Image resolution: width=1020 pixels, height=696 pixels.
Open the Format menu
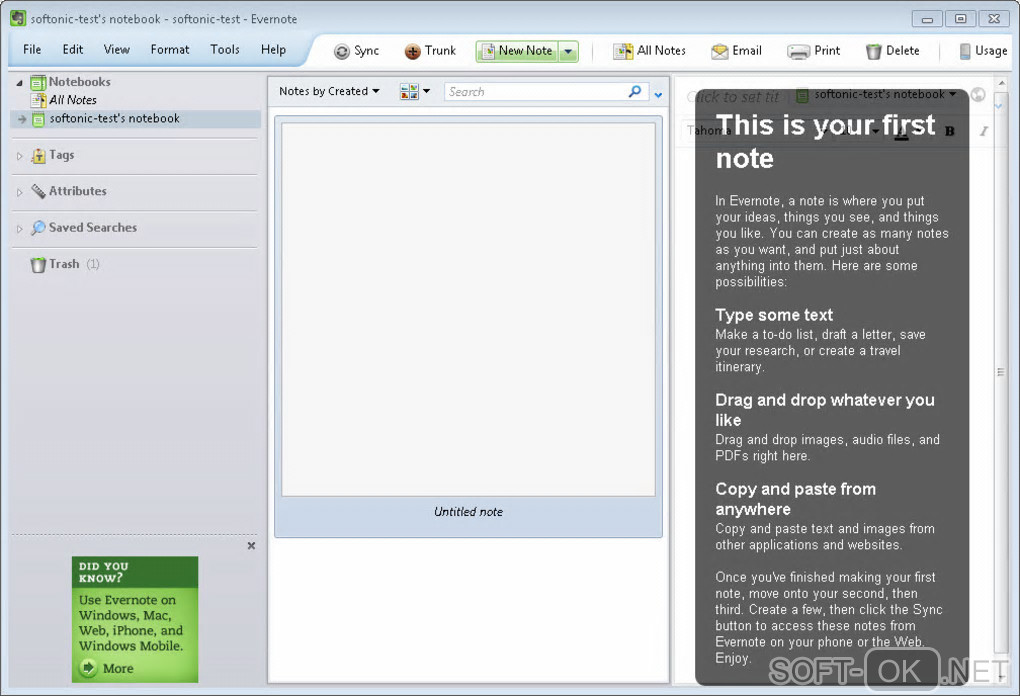(170, 49)
